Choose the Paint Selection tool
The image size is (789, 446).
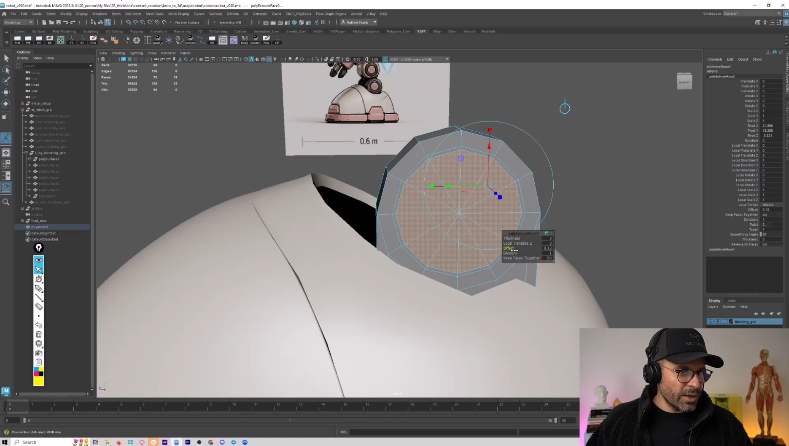pyautogui.click(x=6, y=81)
